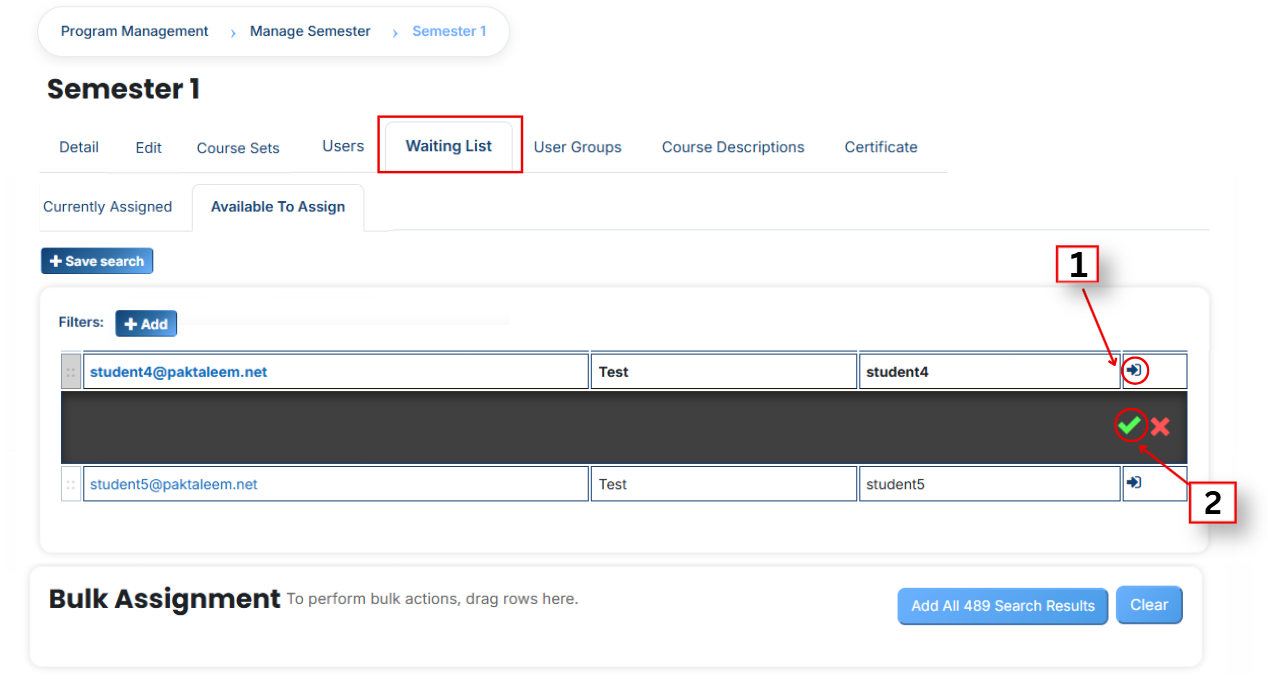This screenshot has height=679, width=1268.
Task: Open the User Groups tab
Action: pos(578,147)
